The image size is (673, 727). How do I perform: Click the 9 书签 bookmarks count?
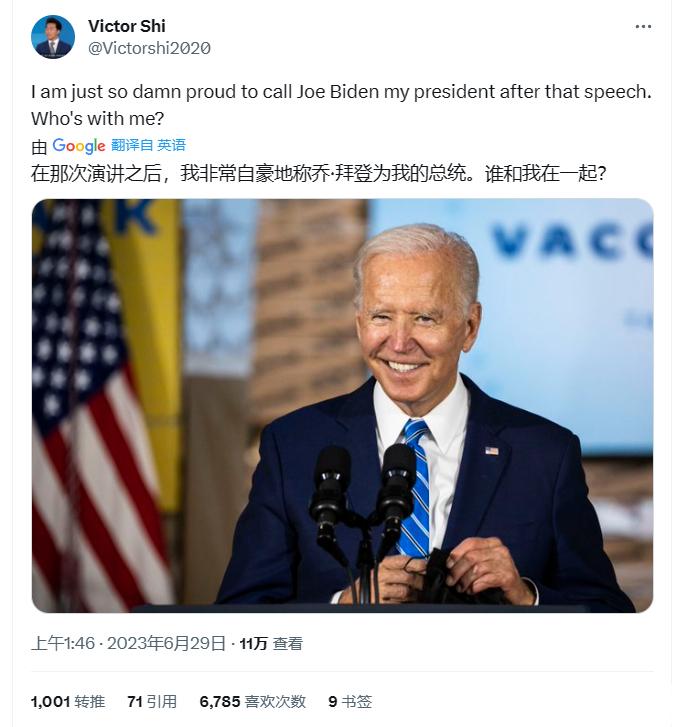(x=350, y=701)
